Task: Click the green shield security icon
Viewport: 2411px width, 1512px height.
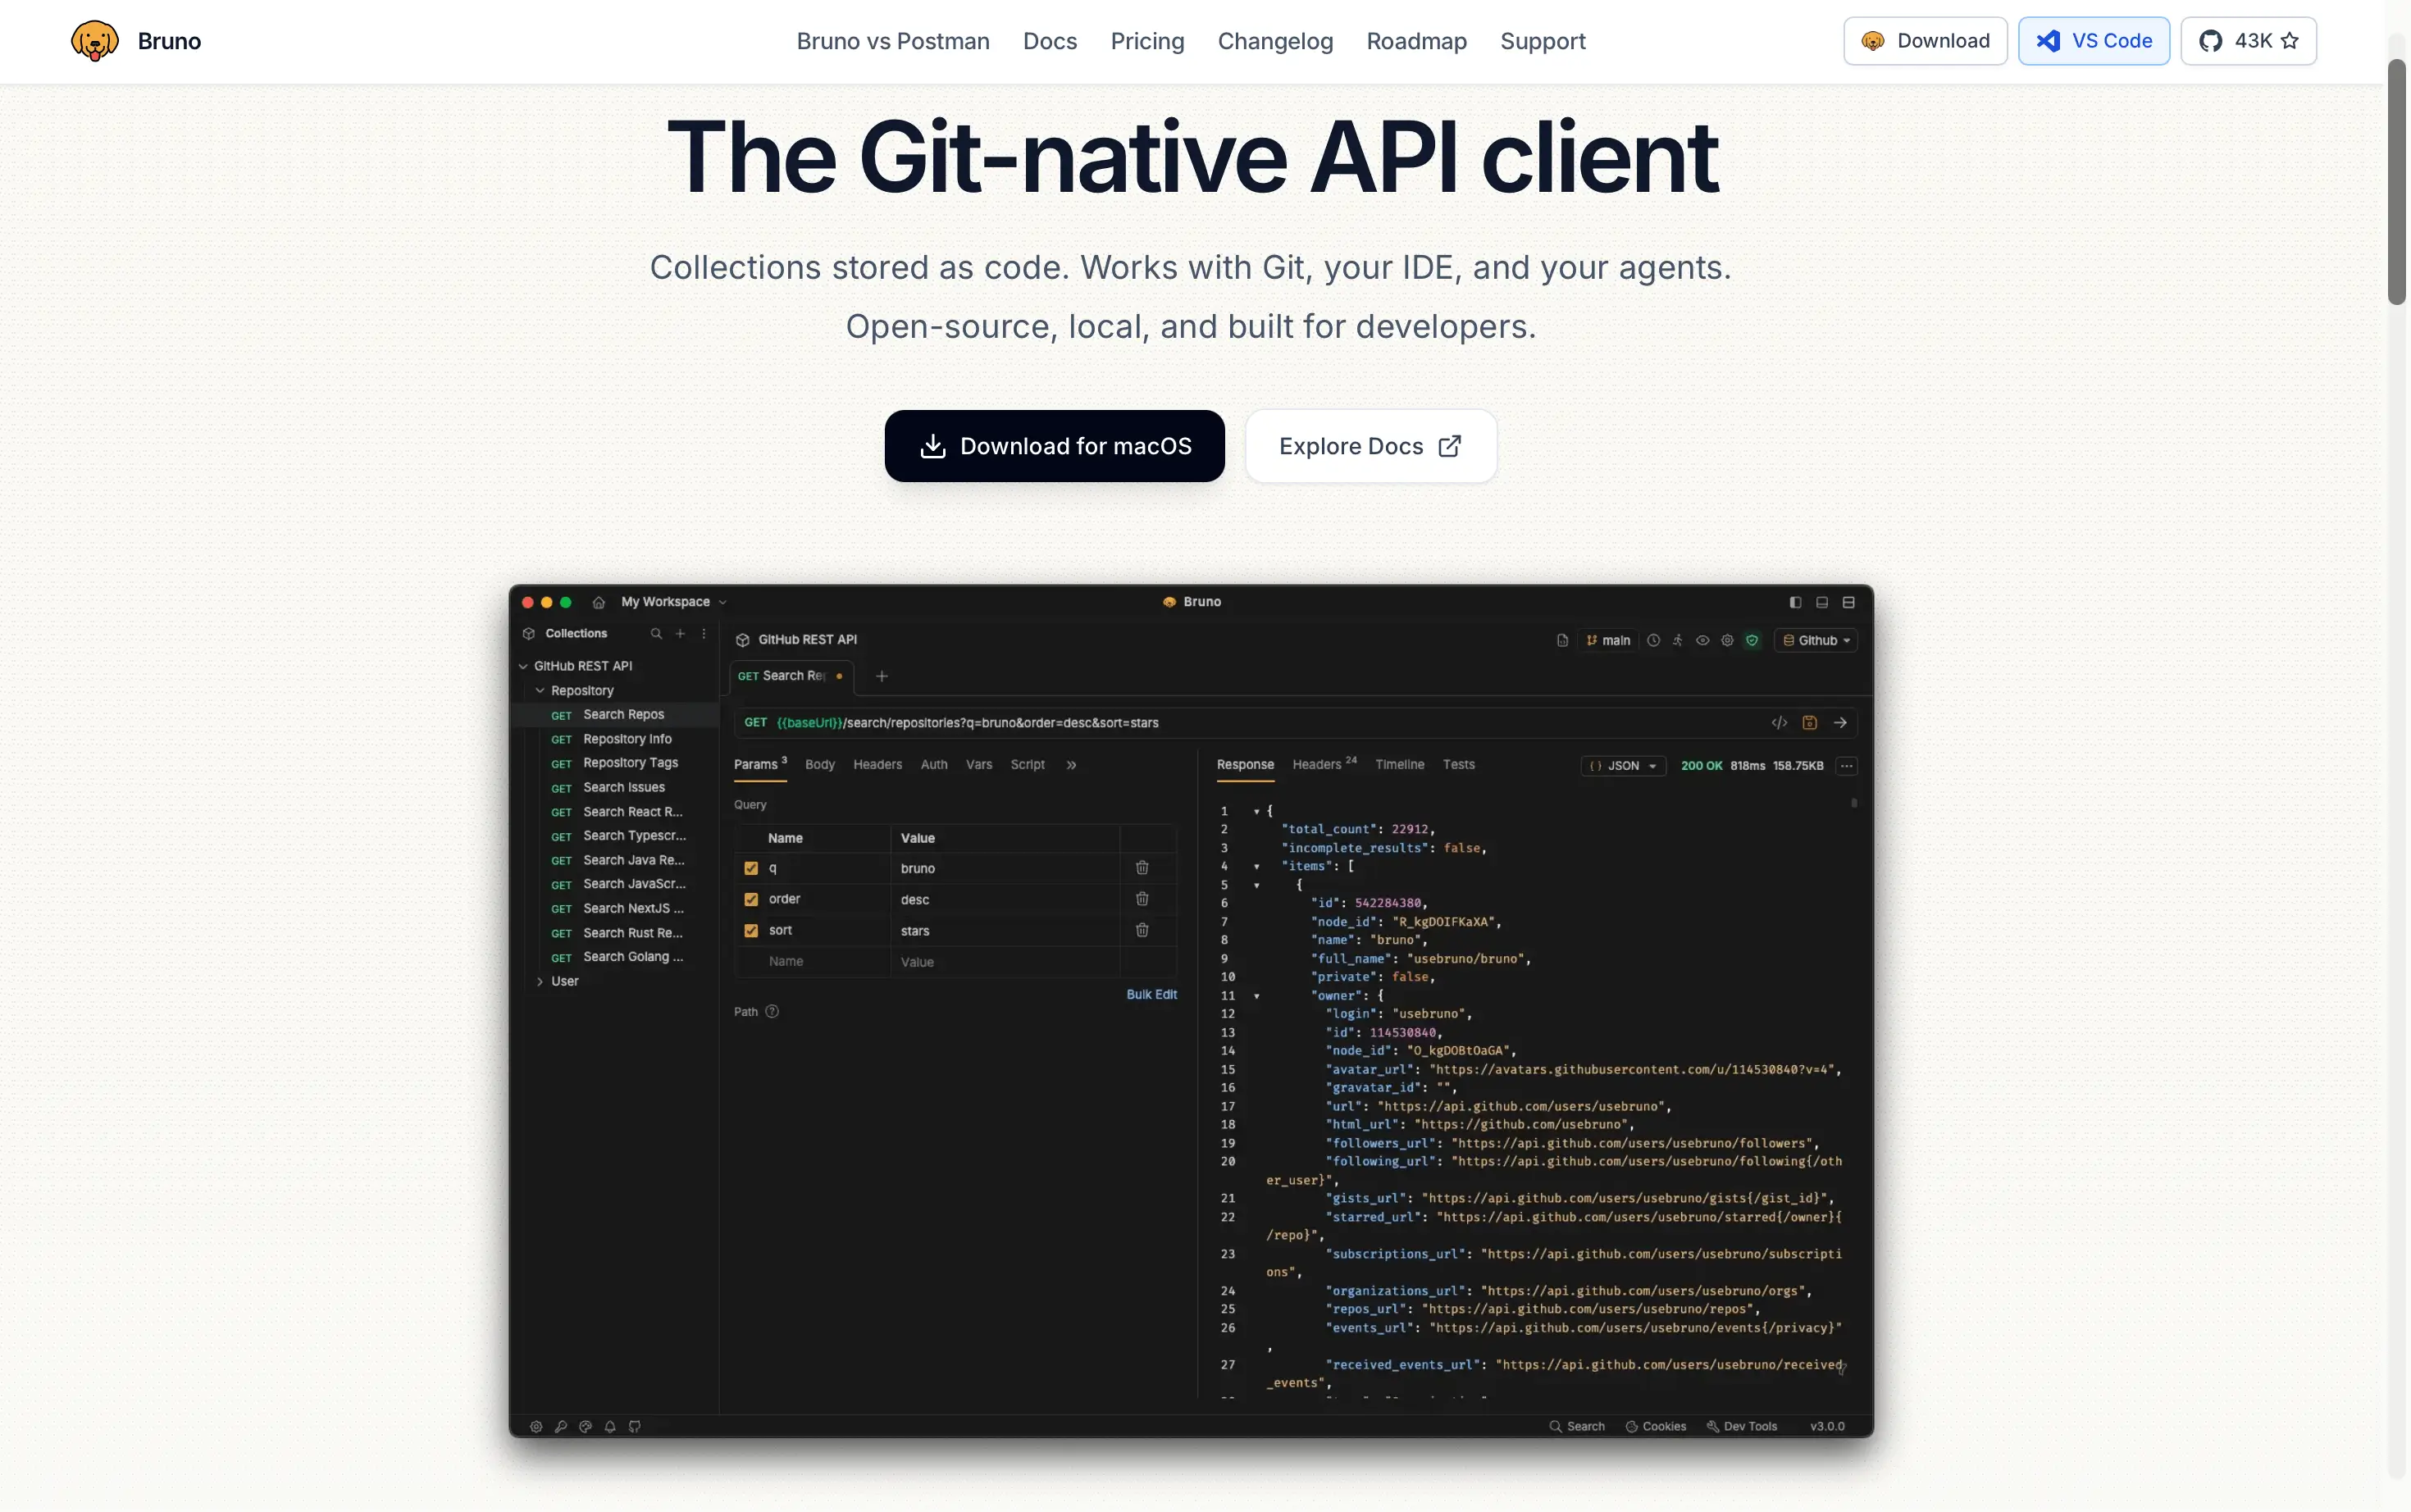Action: click(1752, 641)
